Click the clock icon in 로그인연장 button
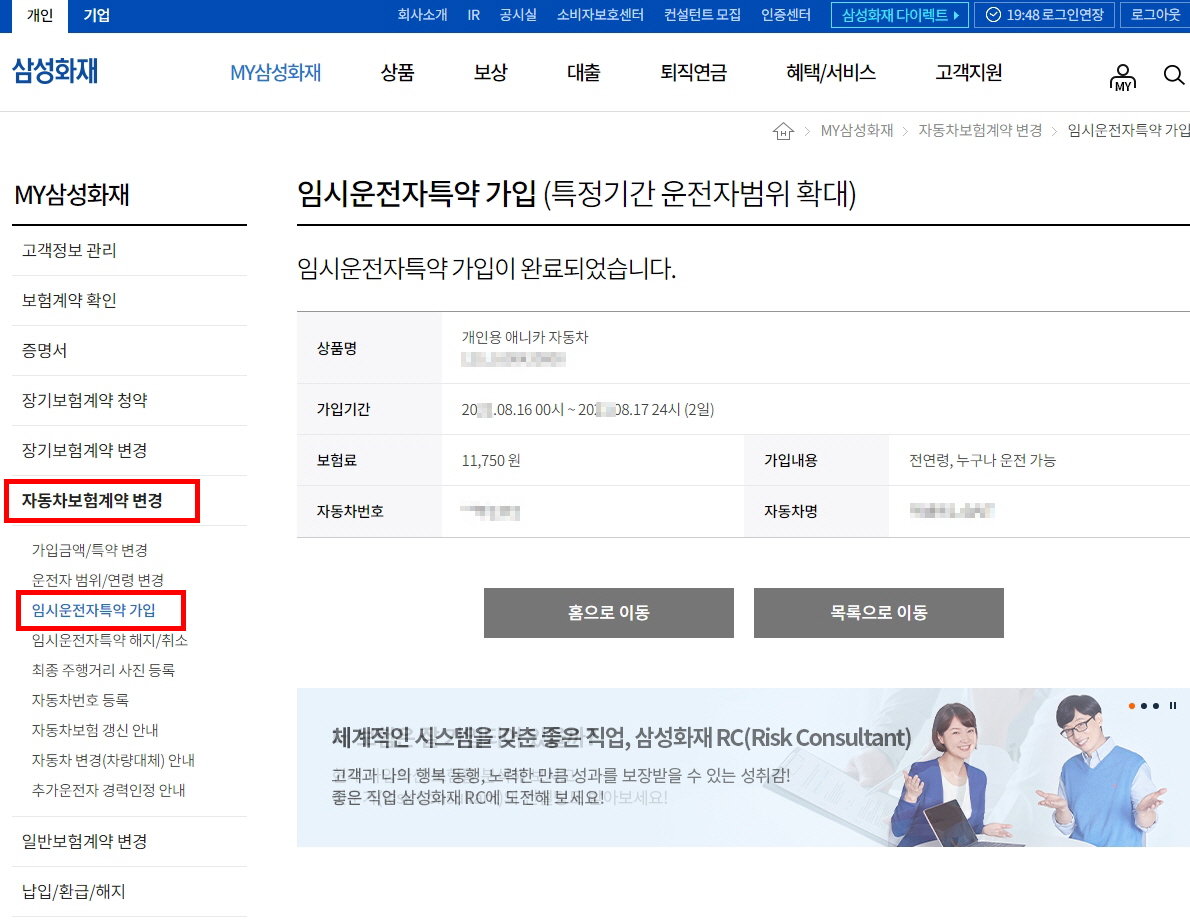1190x920 pixels. pyautogui.click(x=993, y=15)
